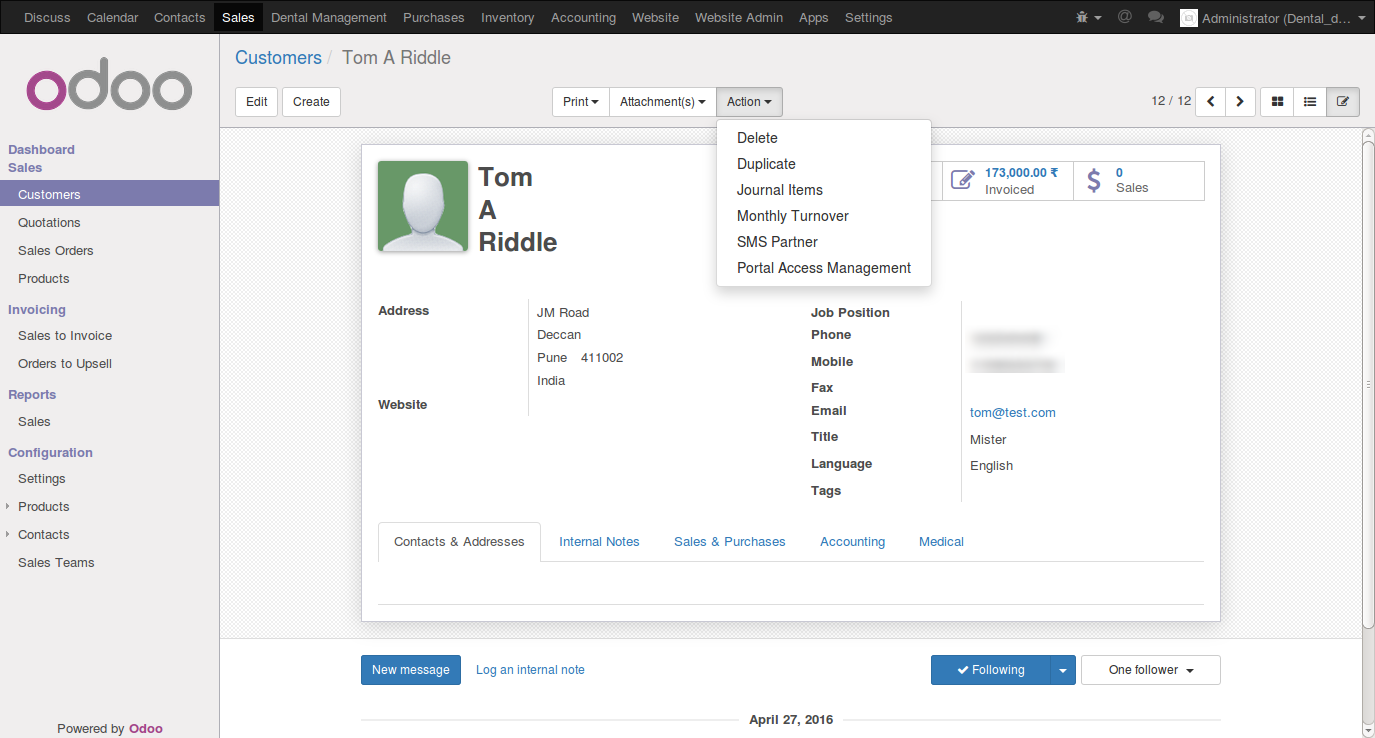Open Website in top menu
The height and width of the screenshot is (738, 1375).
(x=655, y=18)
